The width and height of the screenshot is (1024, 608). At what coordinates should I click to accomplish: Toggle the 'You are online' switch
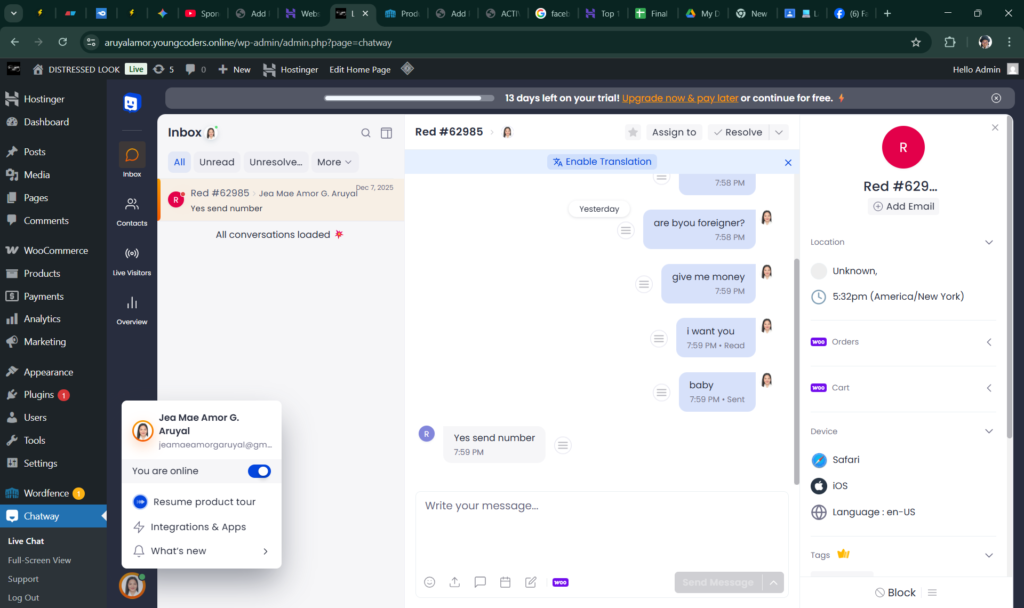pyautogui.click(x=259, y=471)
